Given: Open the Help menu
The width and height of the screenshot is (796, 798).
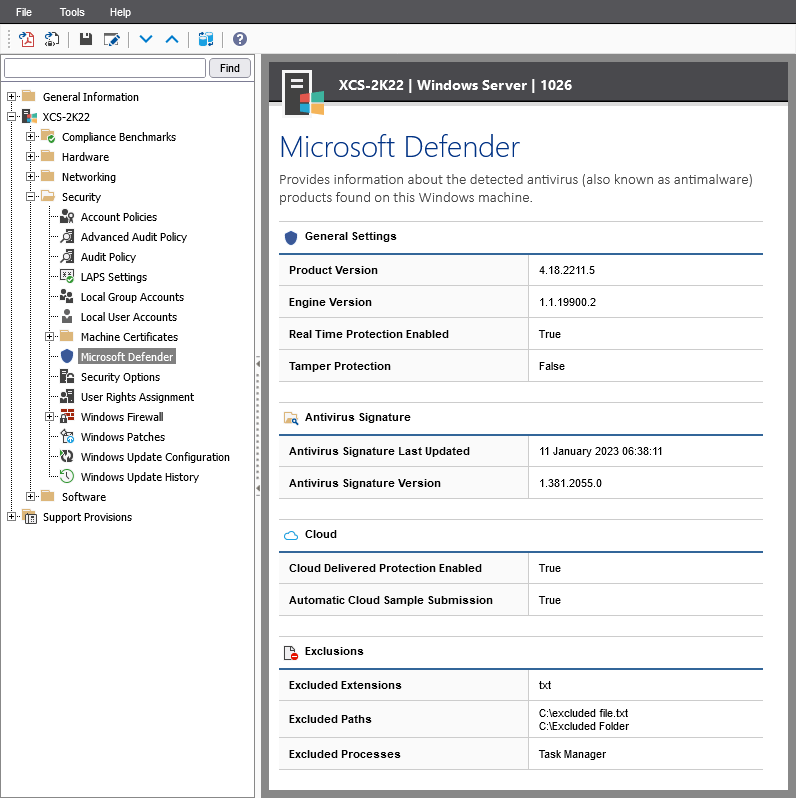Looking at the screenshot, I should 120,12.
